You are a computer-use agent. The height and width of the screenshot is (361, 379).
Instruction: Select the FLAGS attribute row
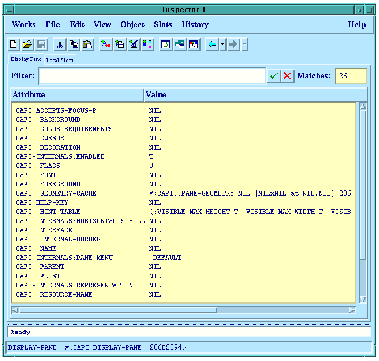(184, 166)
